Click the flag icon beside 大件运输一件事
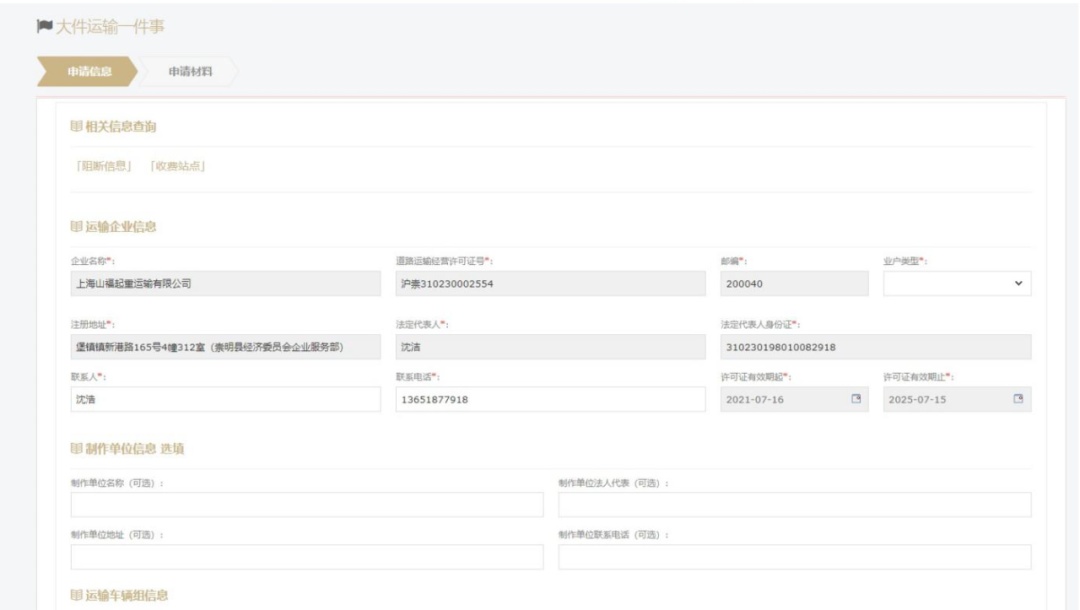Image resolution: width=1080 pixels, height=610 pixels. pyautogui.click(x=43, y=26)
